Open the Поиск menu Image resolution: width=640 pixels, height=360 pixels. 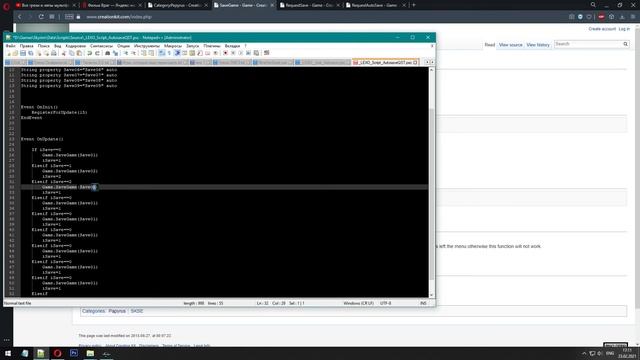click(44, 46)
